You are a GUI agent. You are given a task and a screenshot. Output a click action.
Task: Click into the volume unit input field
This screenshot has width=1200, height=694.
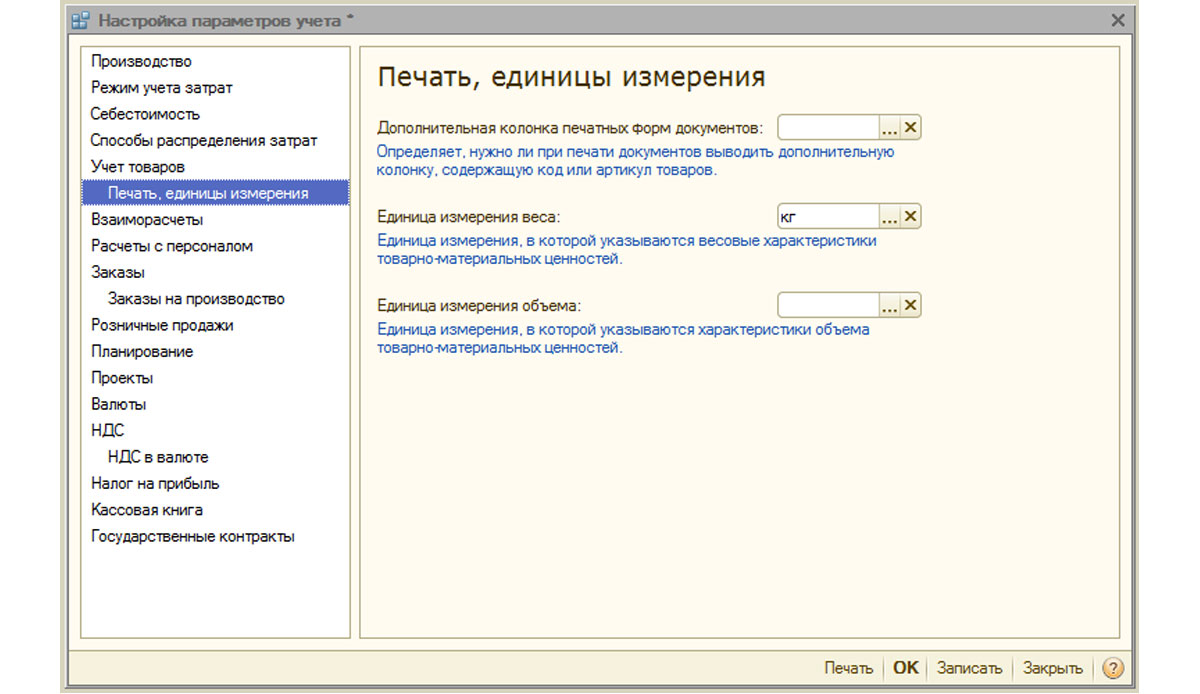tap(828, 305)
